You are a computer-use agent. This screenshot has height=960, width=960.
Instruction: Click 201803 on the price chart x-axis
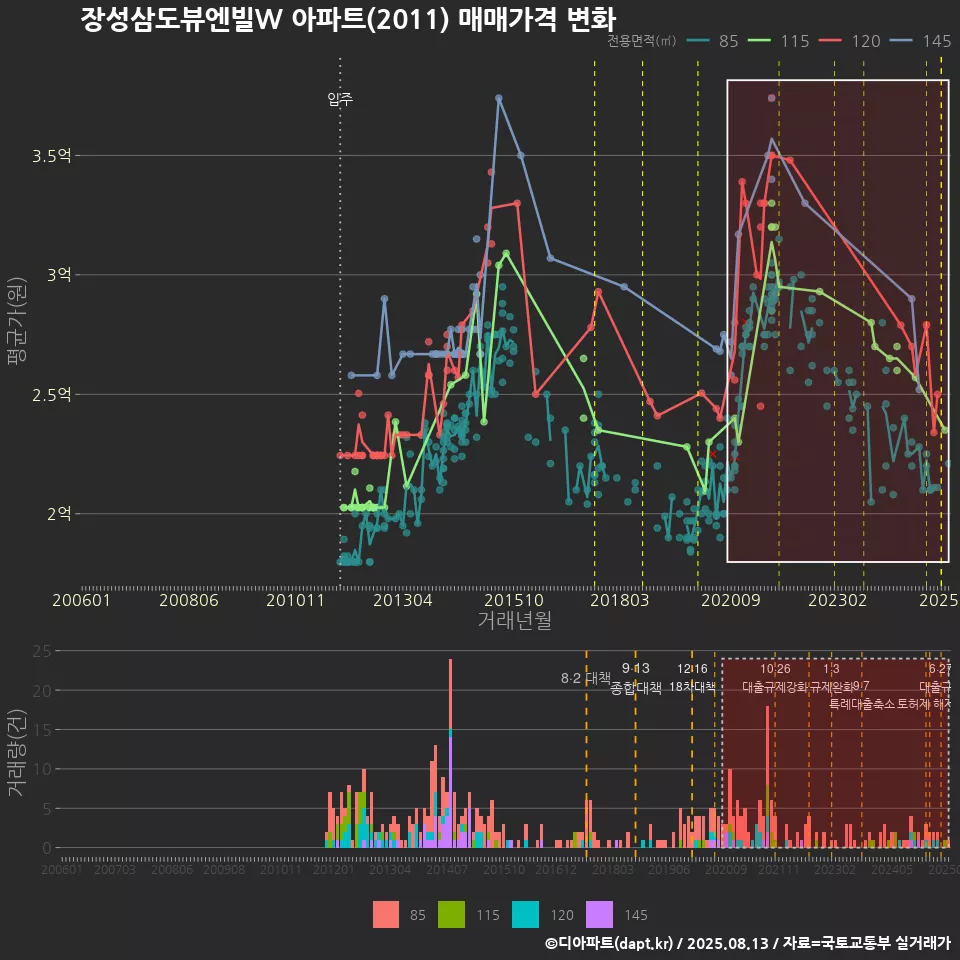point(620,600)
